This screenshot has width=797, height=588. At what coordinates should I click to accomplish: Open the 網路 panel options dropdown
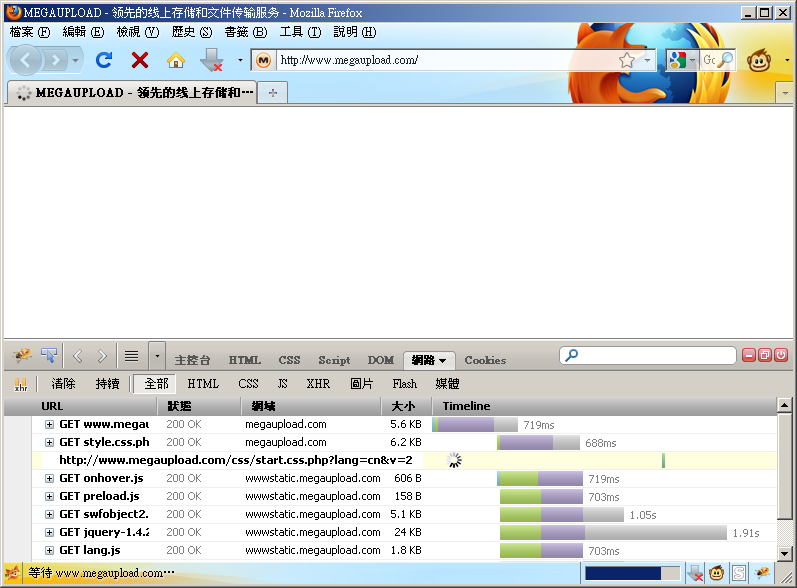[442, 360]
